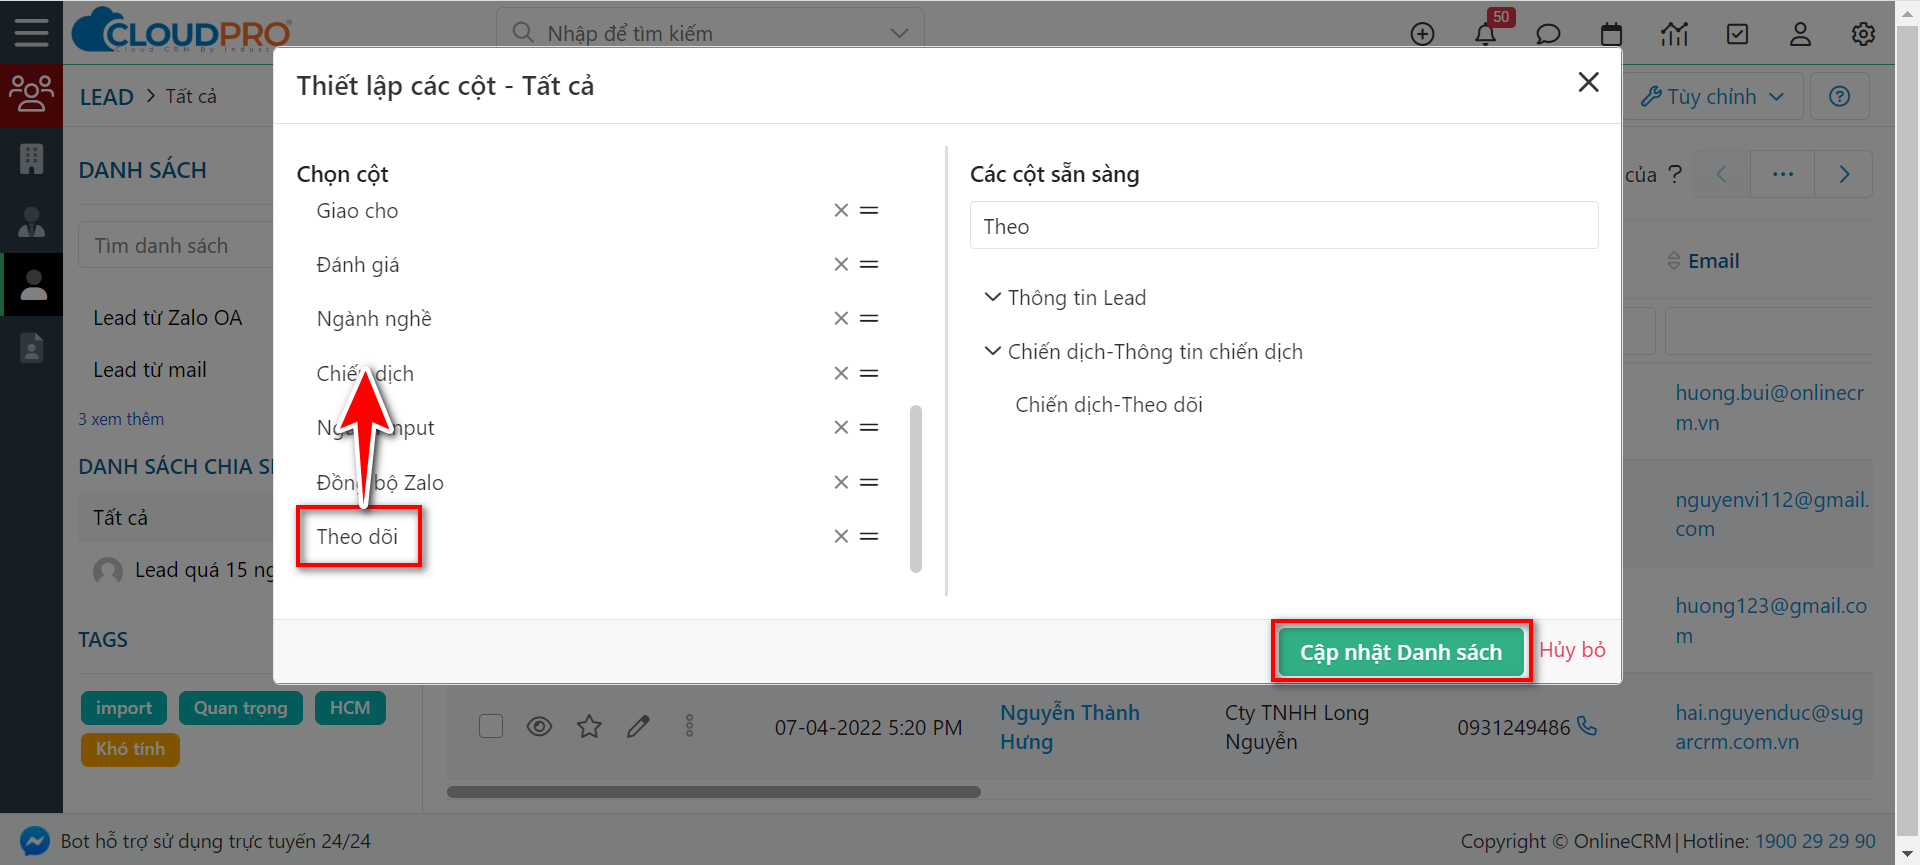The width and height of the screenshot is (1920, 865).
Task: Go to next page arrow
Action: point(1844,174)
